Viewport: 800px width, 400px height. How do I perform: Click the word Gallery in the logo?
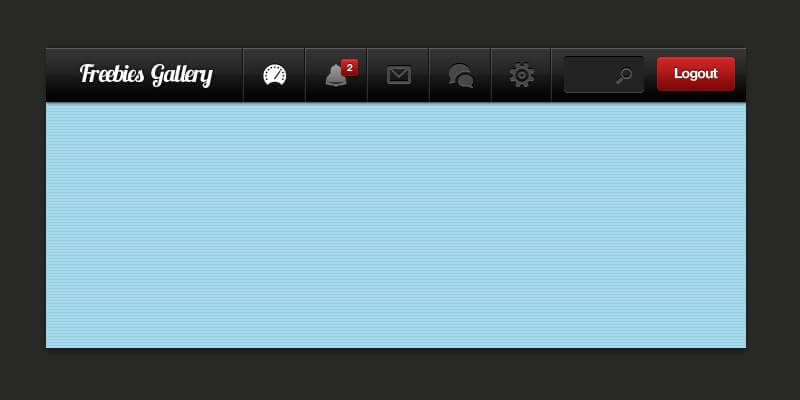(182, 76)
